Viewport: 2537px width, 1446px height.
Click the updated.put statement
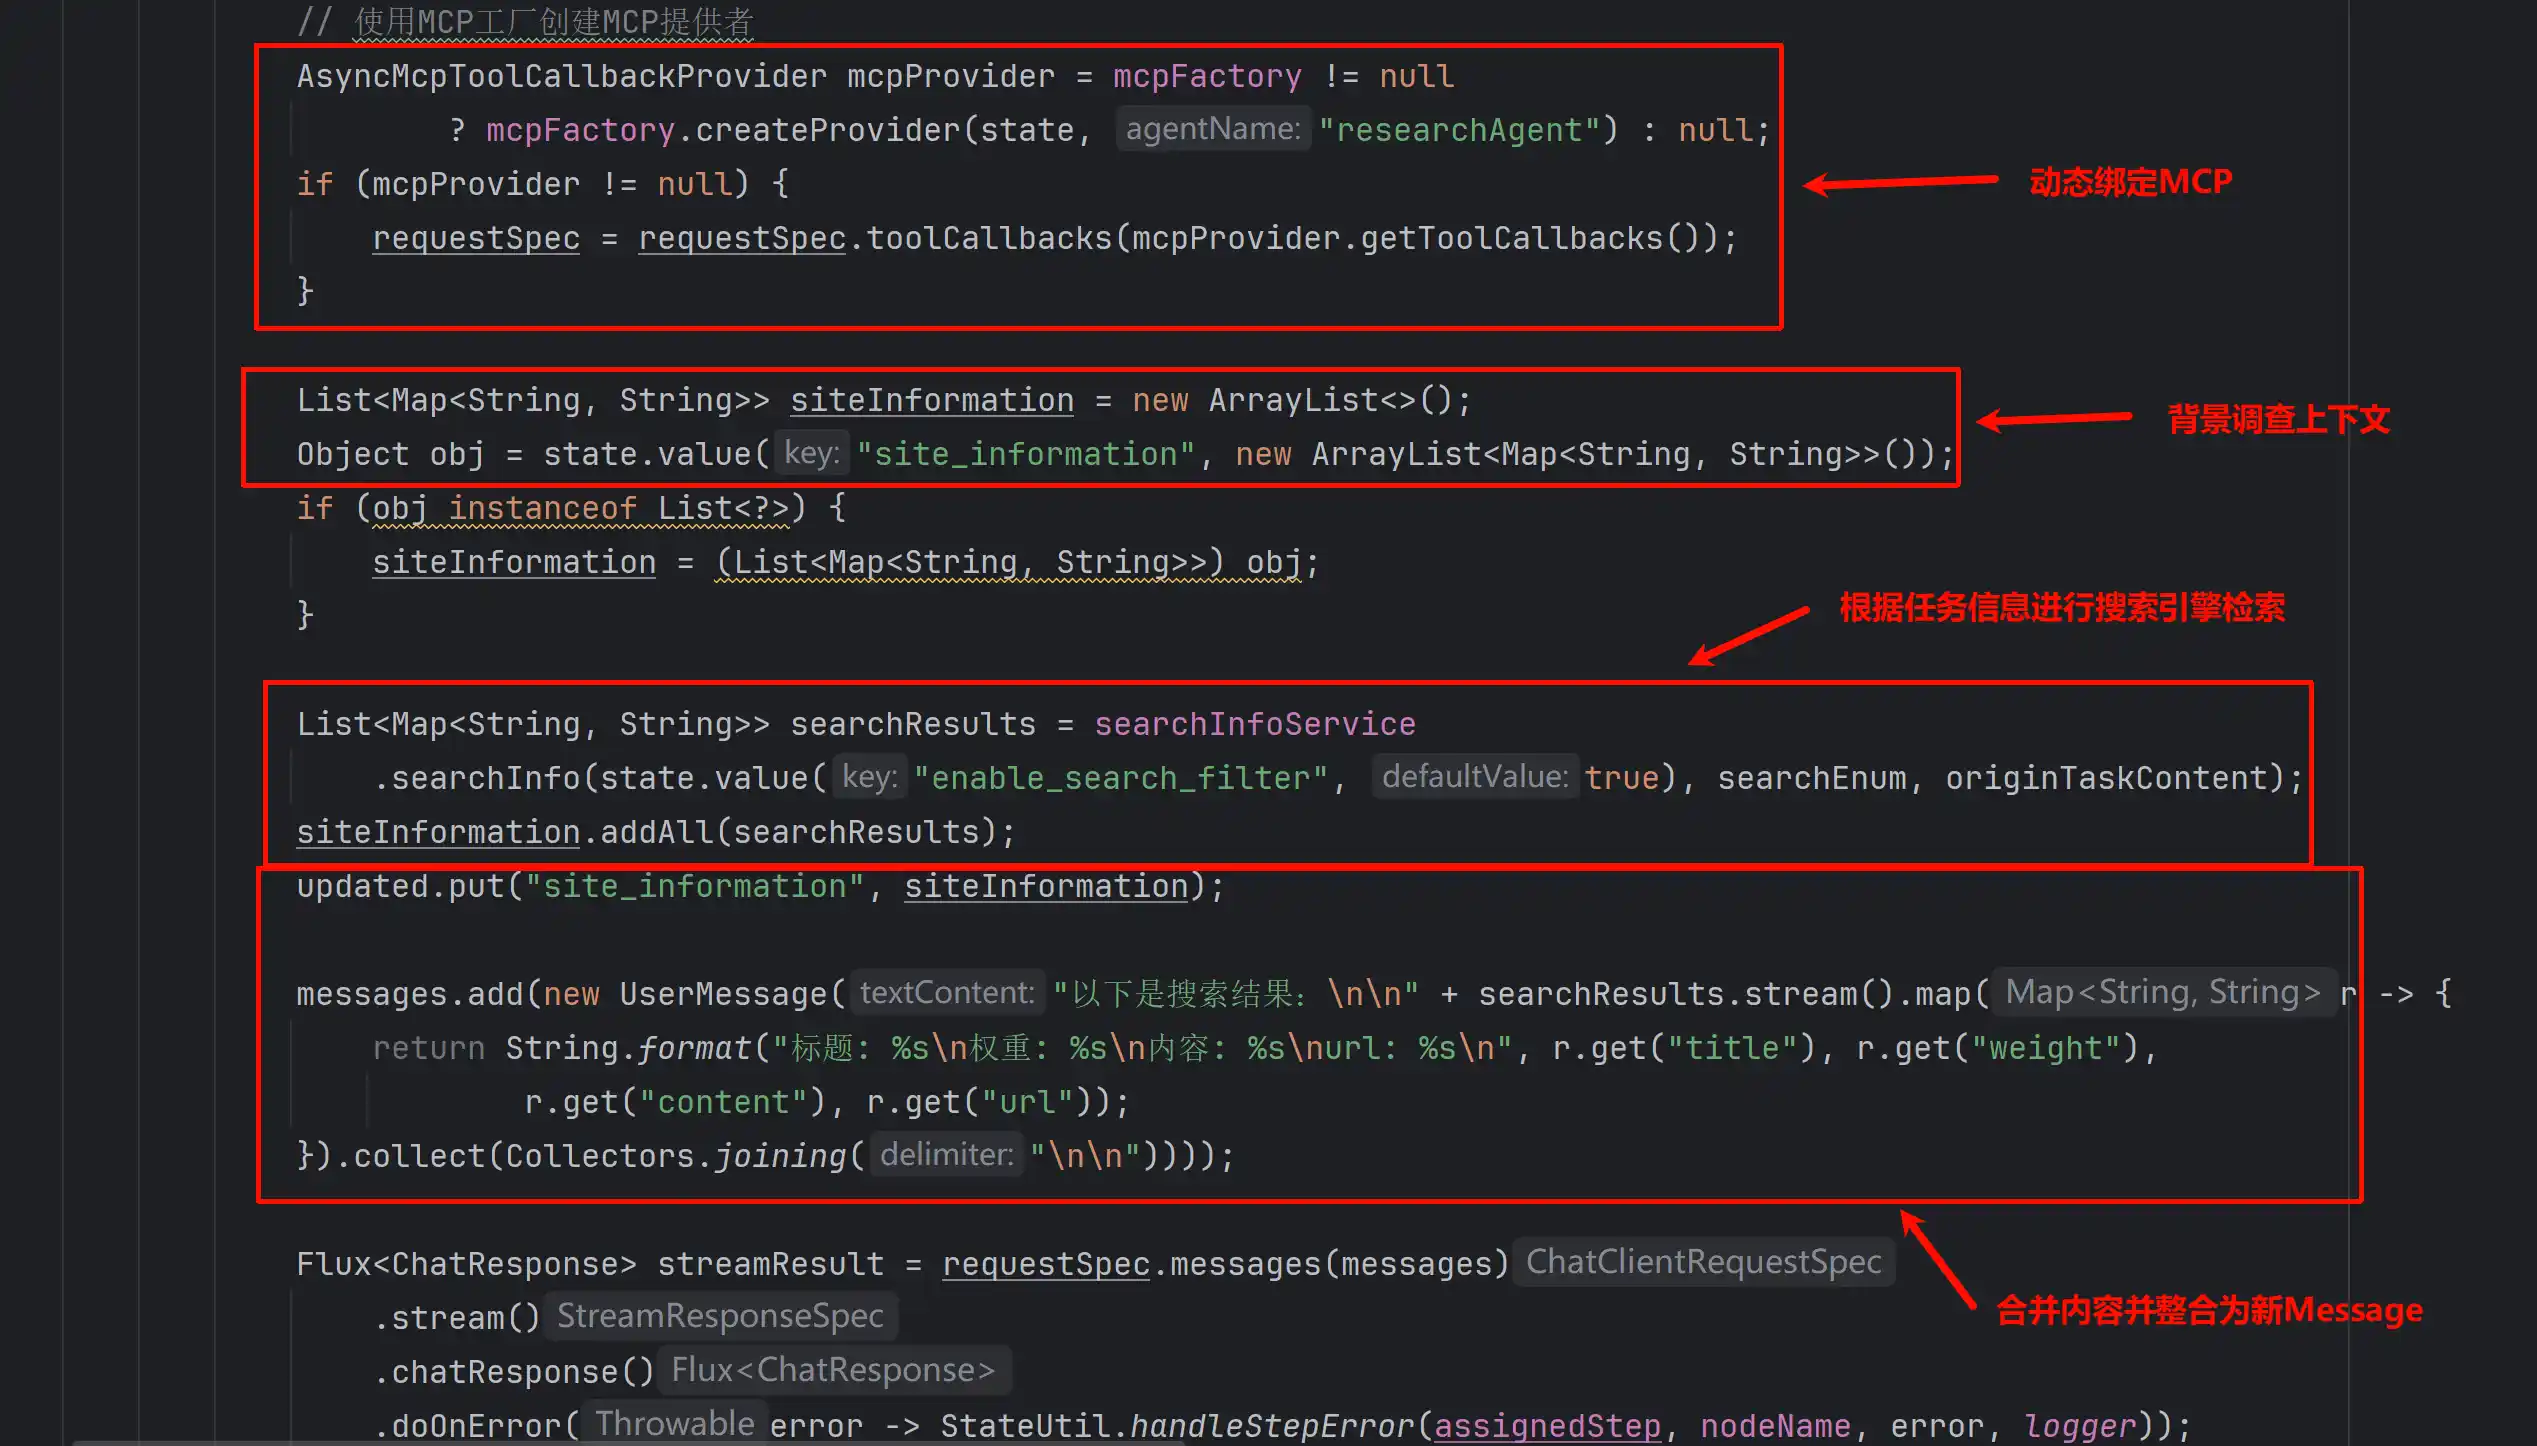point(402,886)
